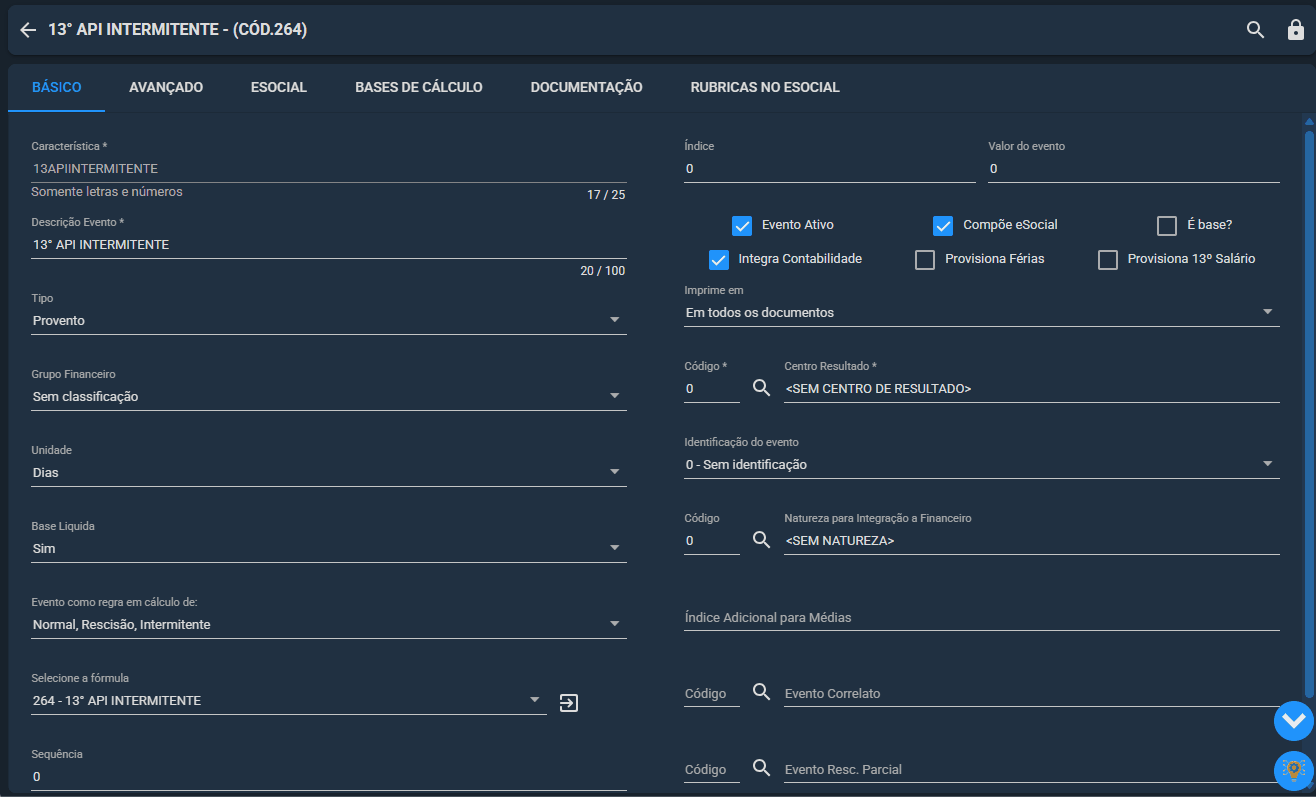The image size is (1316, 797).
Task: Open the DOCUMENTAÇÃO tab
Action: (587, 87)
